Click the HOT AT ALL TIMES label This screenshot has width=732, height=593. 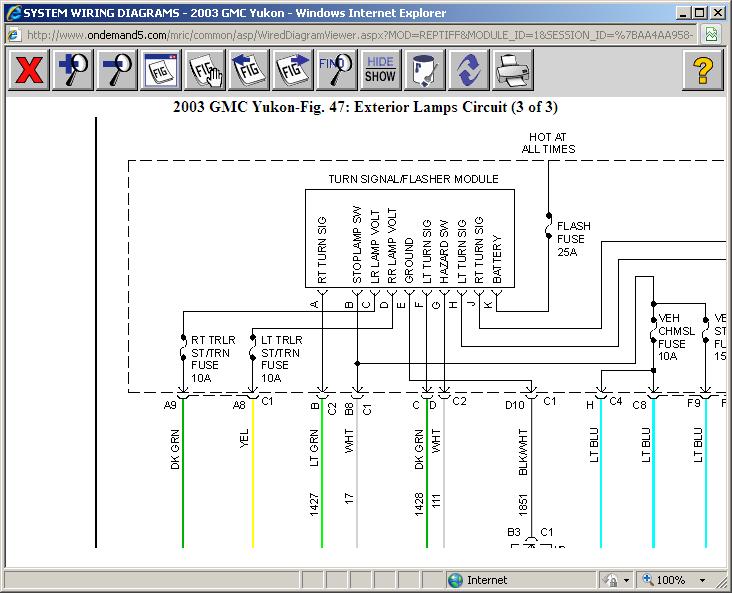point(548,143)
